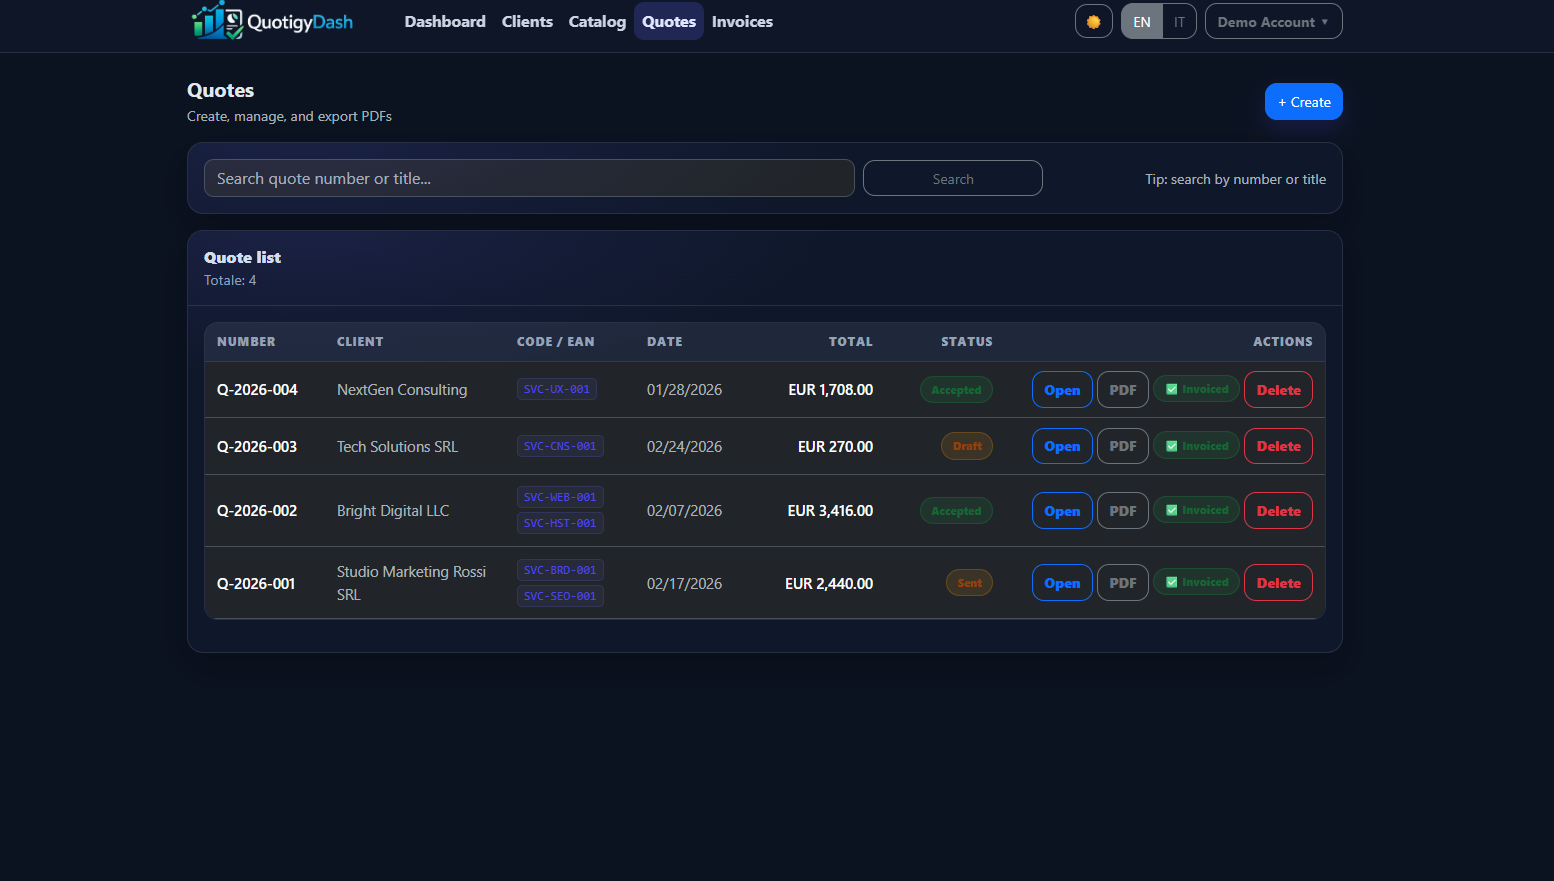1554x881 pixels.
Task: Click the Draft status badge
Action: pyautogui.click(x=967, y=446)
